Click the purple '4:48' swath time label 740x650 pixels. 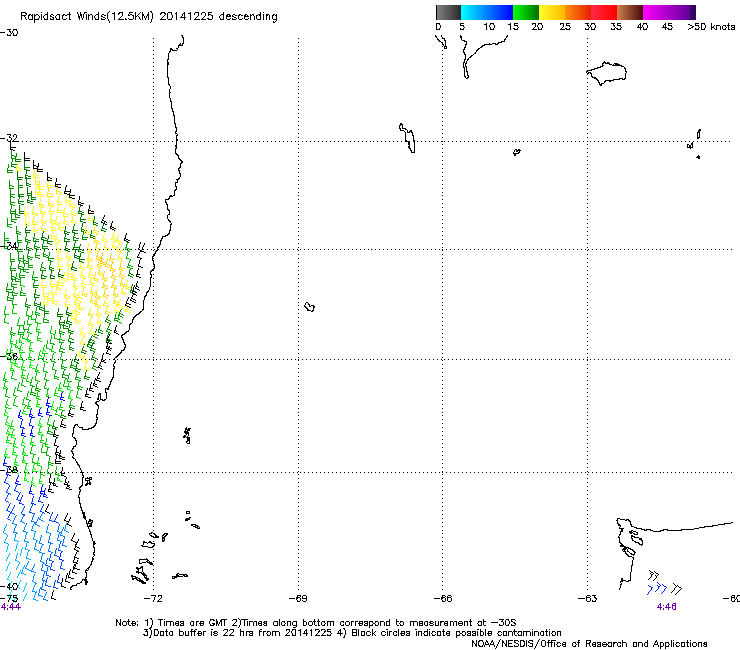click(666, 607)
